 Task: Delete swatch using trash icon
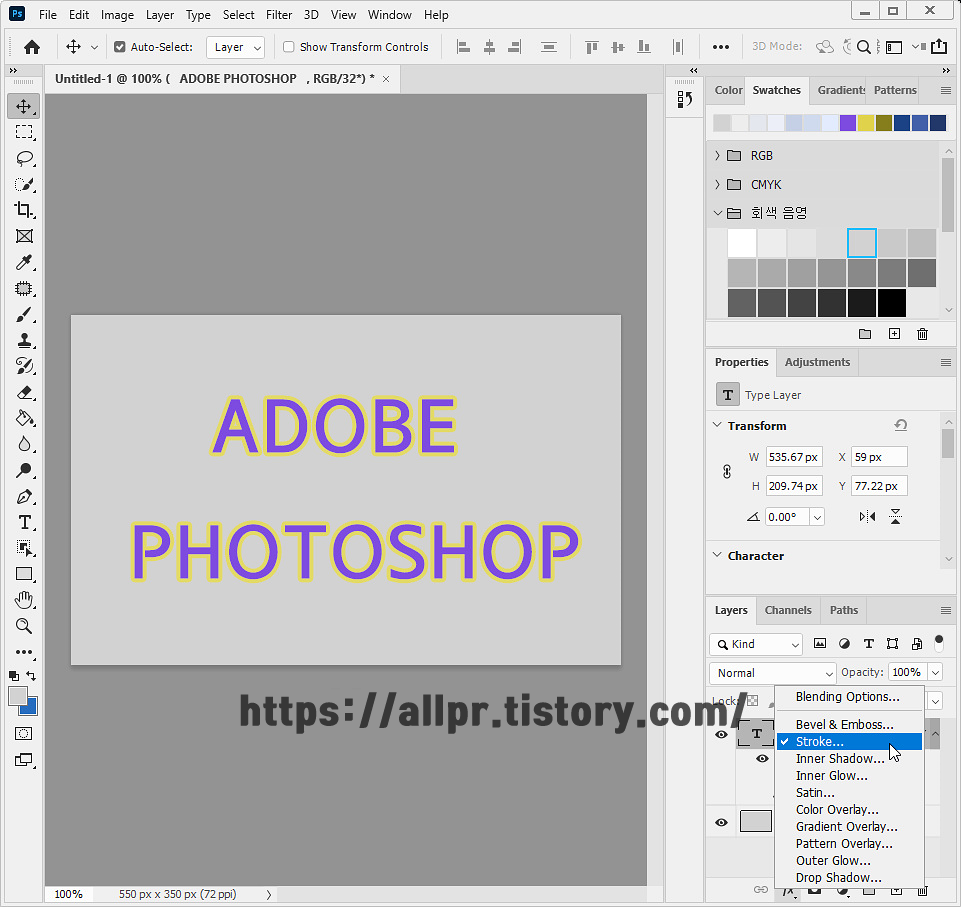[922, 334]
